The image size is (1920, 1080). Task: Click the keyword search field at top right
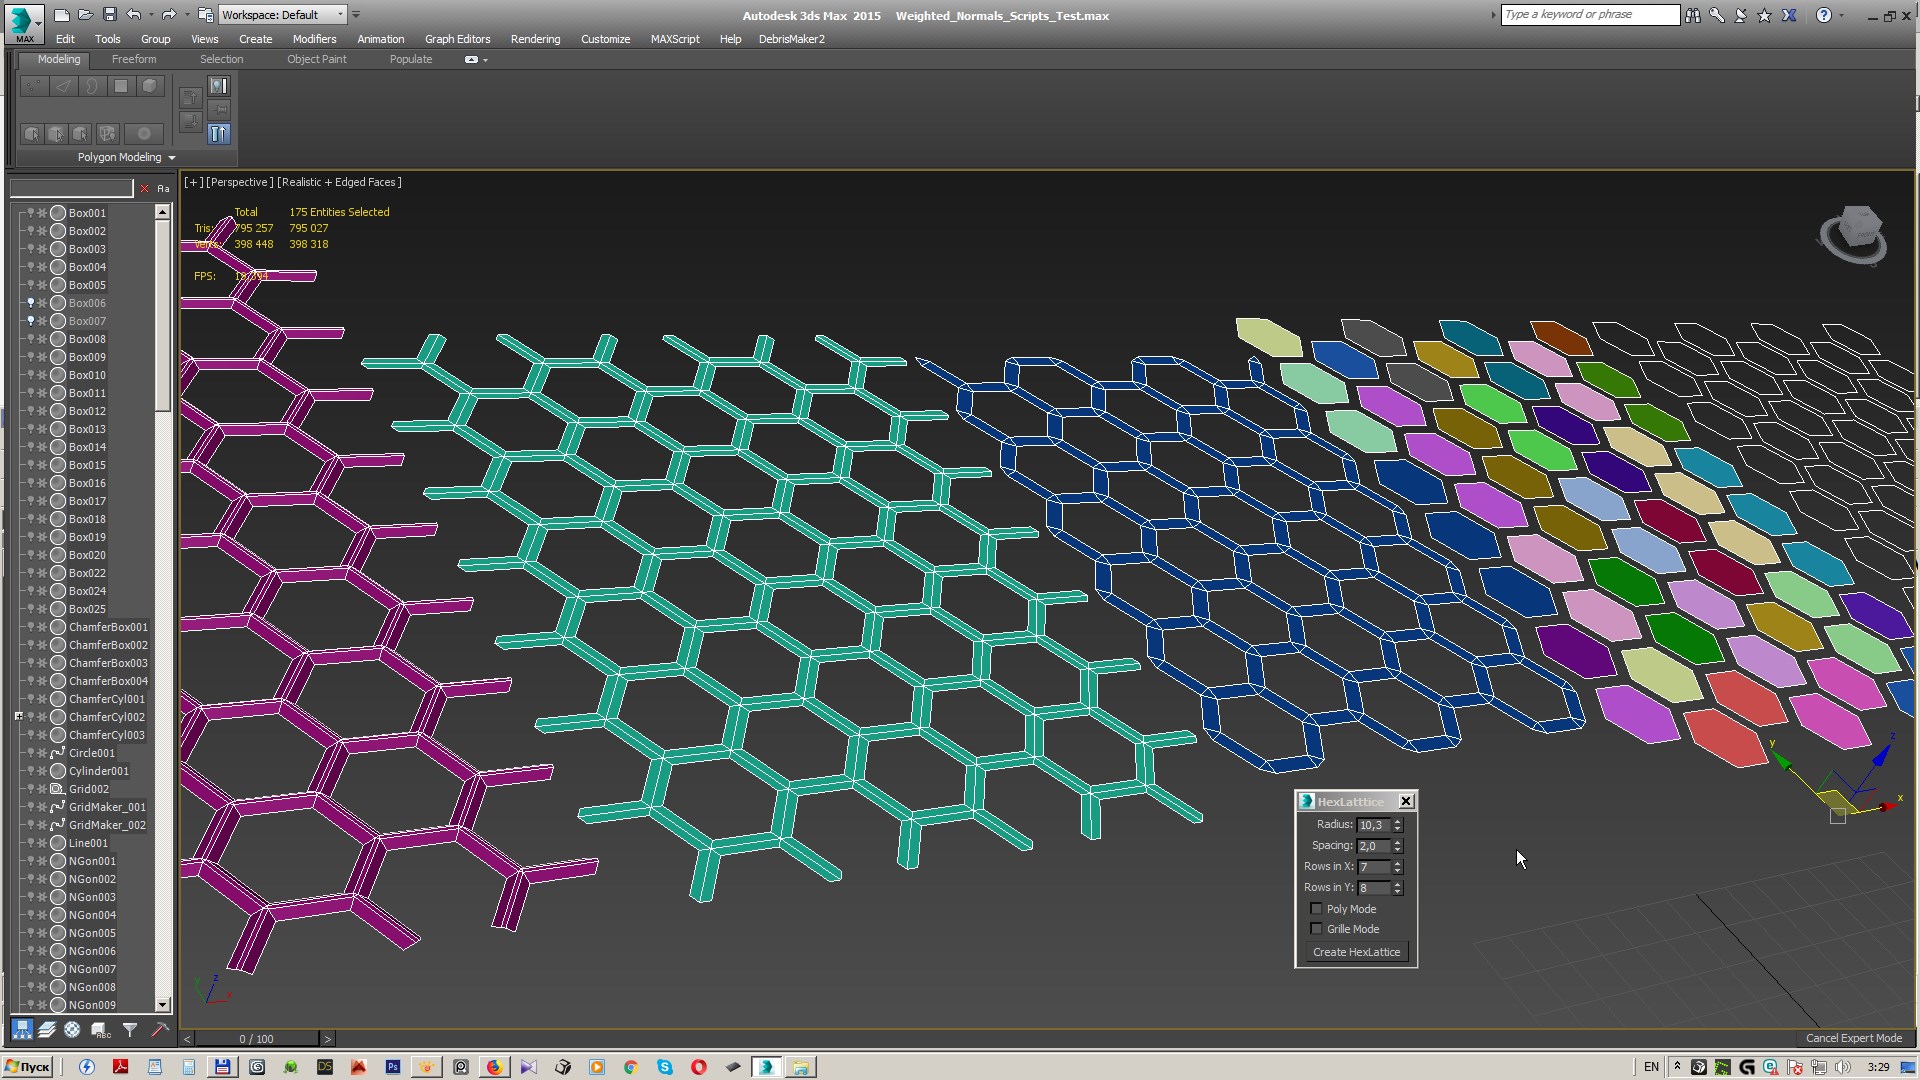(x=1588, y=14)
